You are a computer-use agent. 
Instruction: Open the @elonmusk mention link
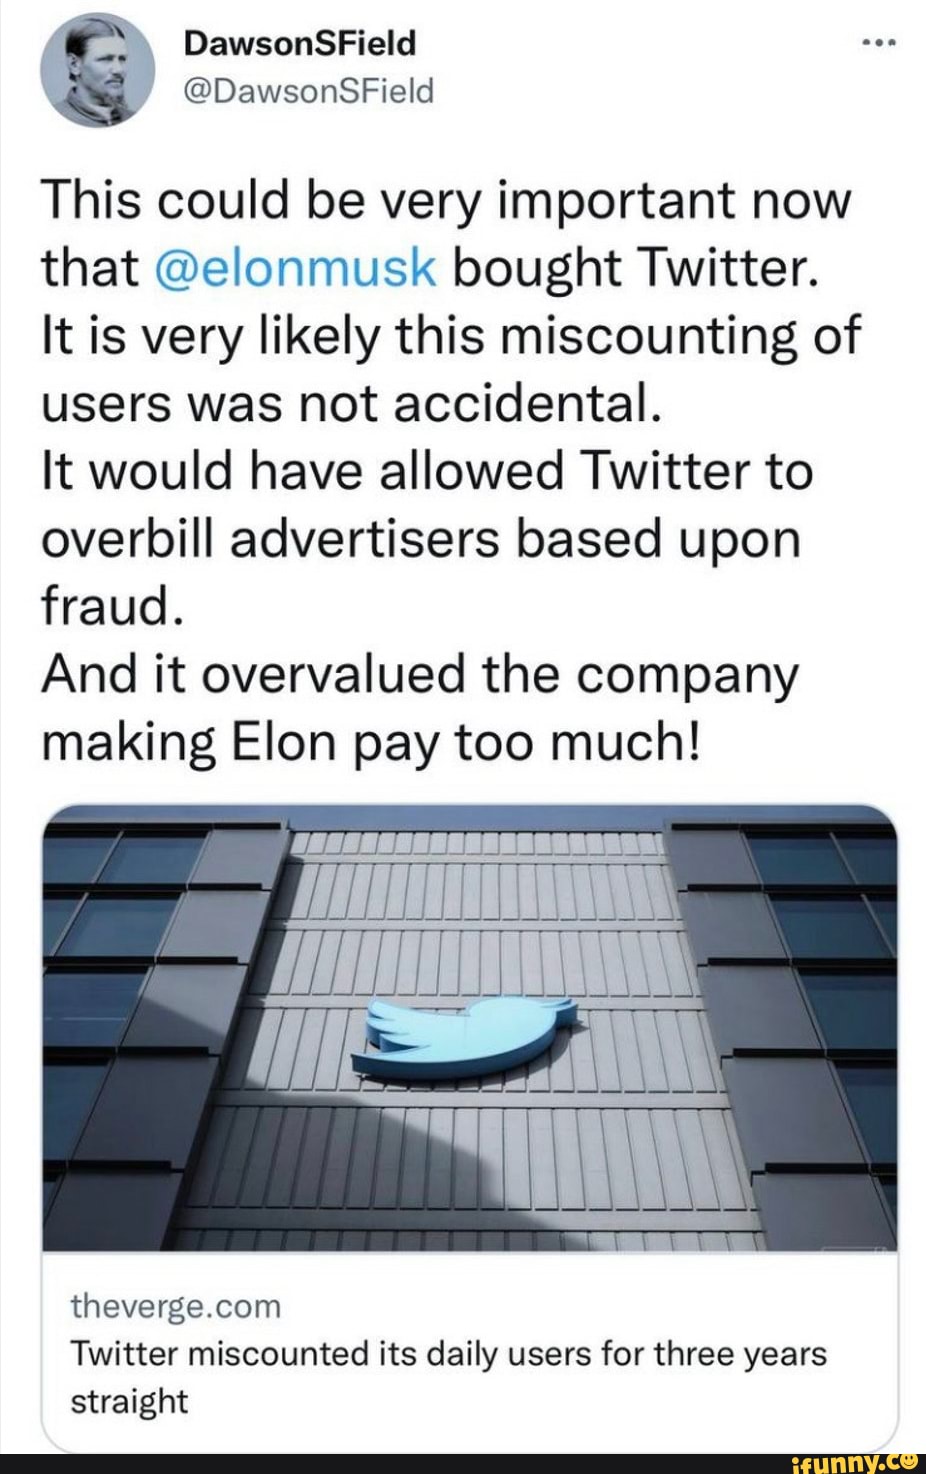297,268
